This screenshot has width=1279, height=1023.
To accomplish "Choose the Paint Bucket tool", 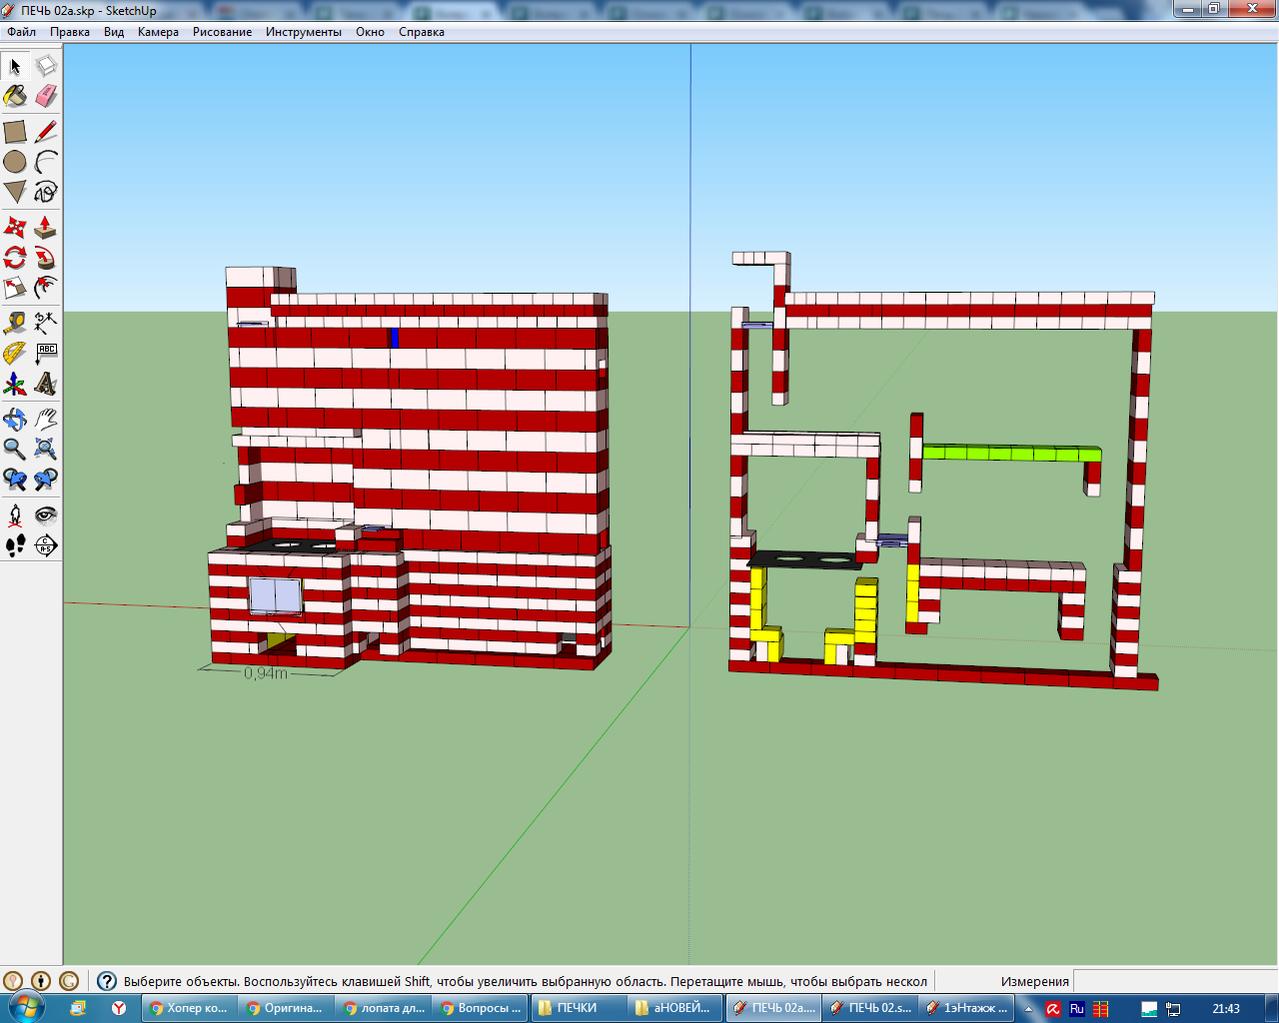I will pyautogui.click(x=15, y=97).
